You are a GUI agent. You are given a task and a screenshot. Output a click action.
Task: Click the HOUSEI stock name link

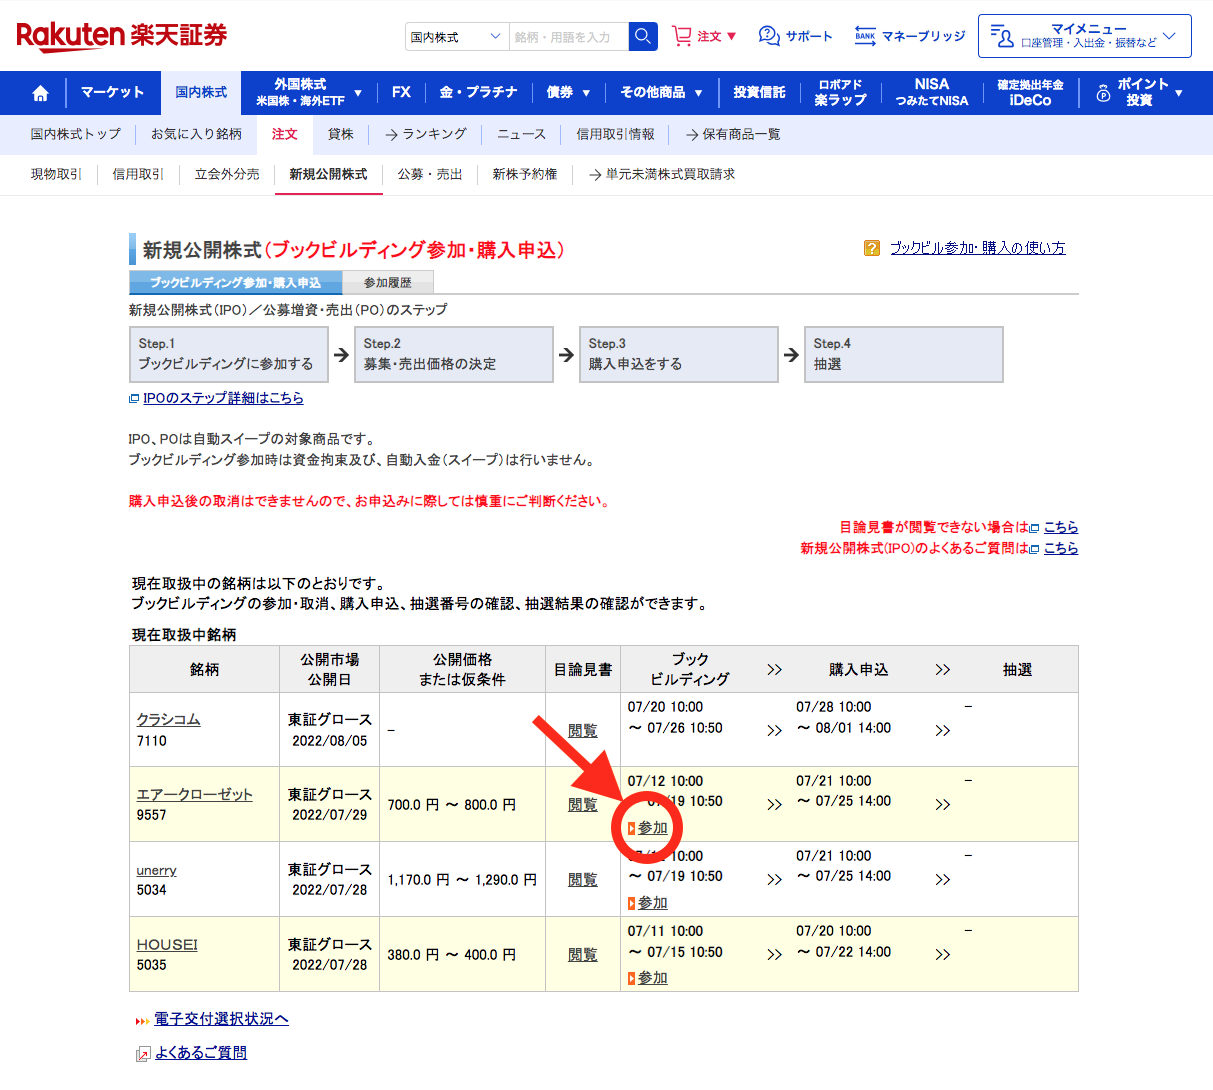[x=167, y=944]
